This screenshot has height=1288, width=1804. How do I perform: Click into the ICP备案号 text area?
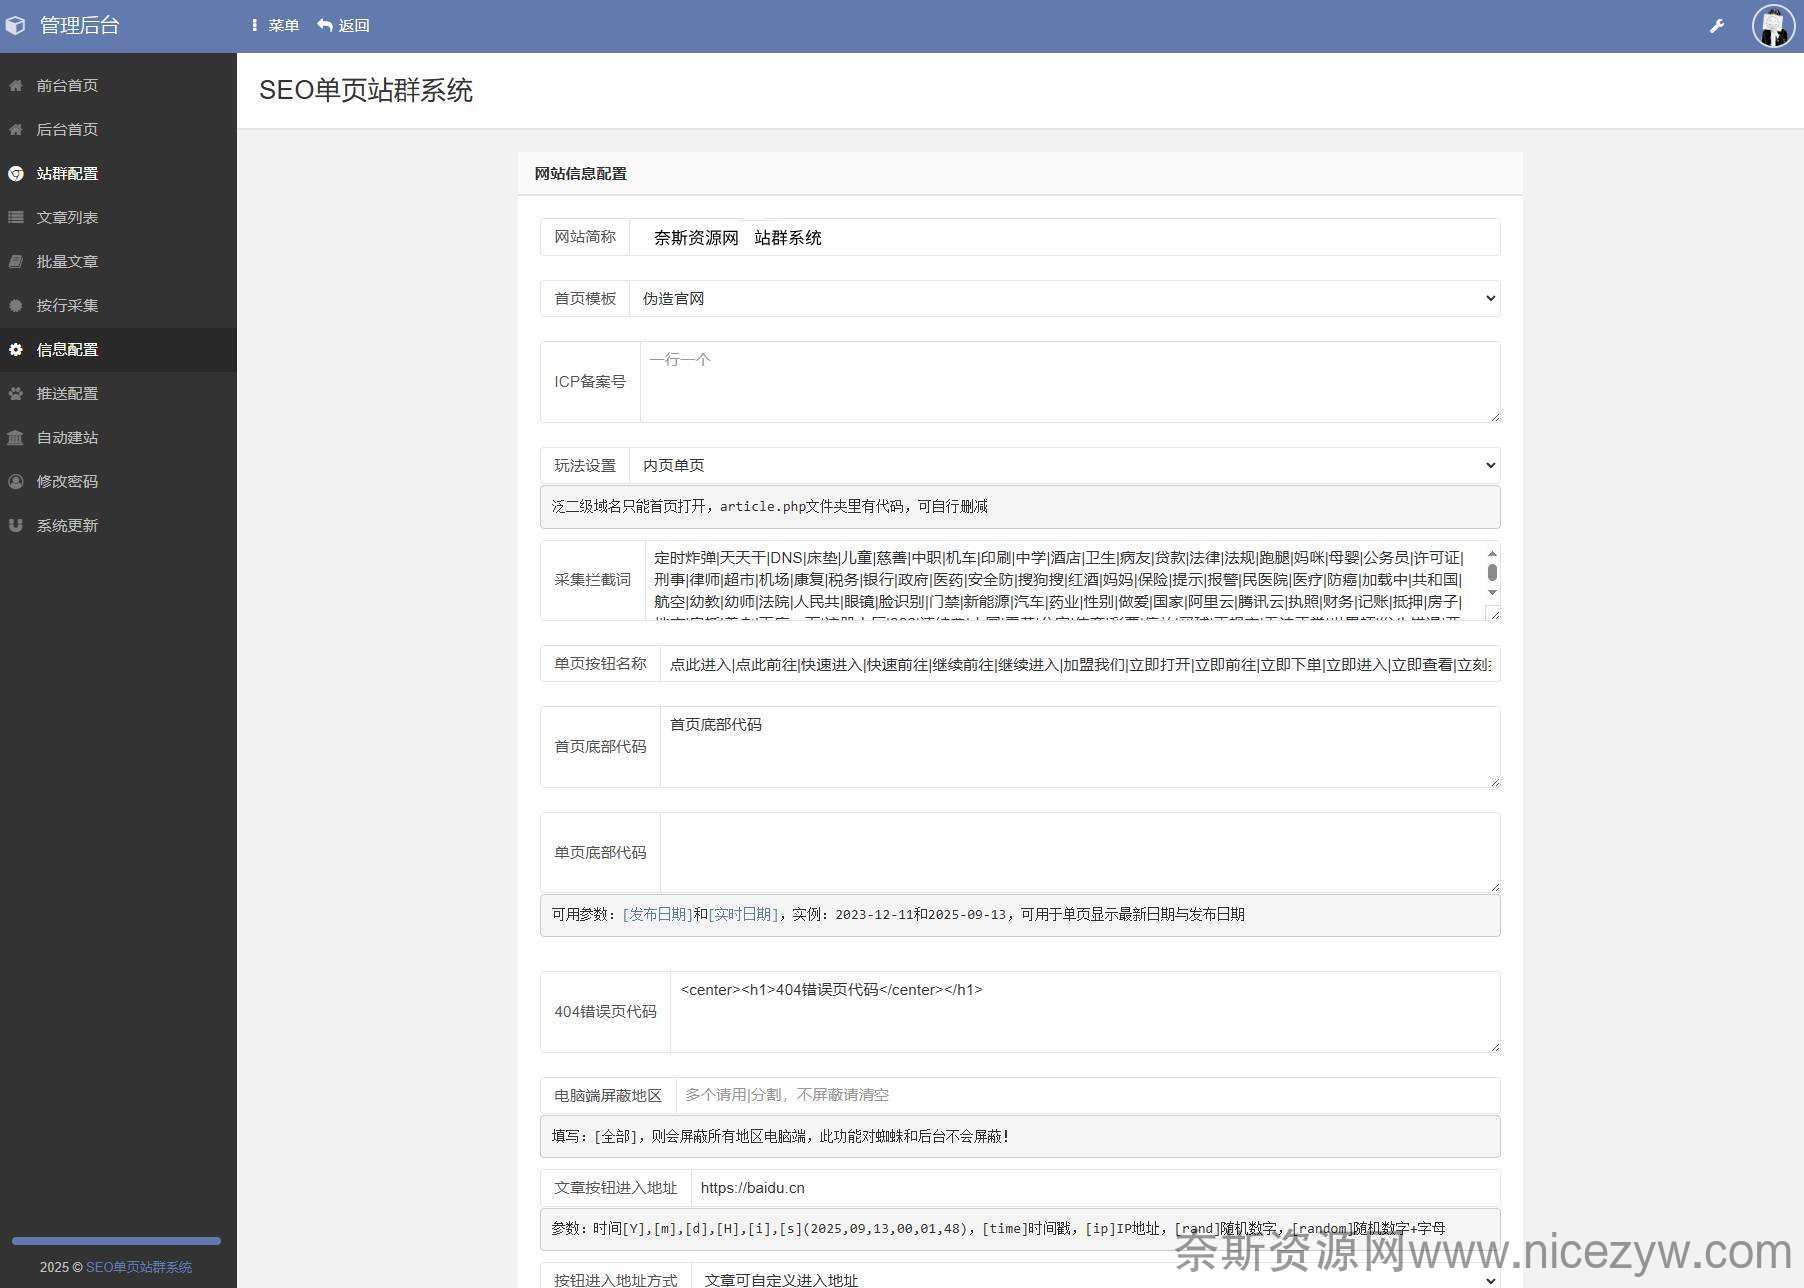click(1069, 382)
